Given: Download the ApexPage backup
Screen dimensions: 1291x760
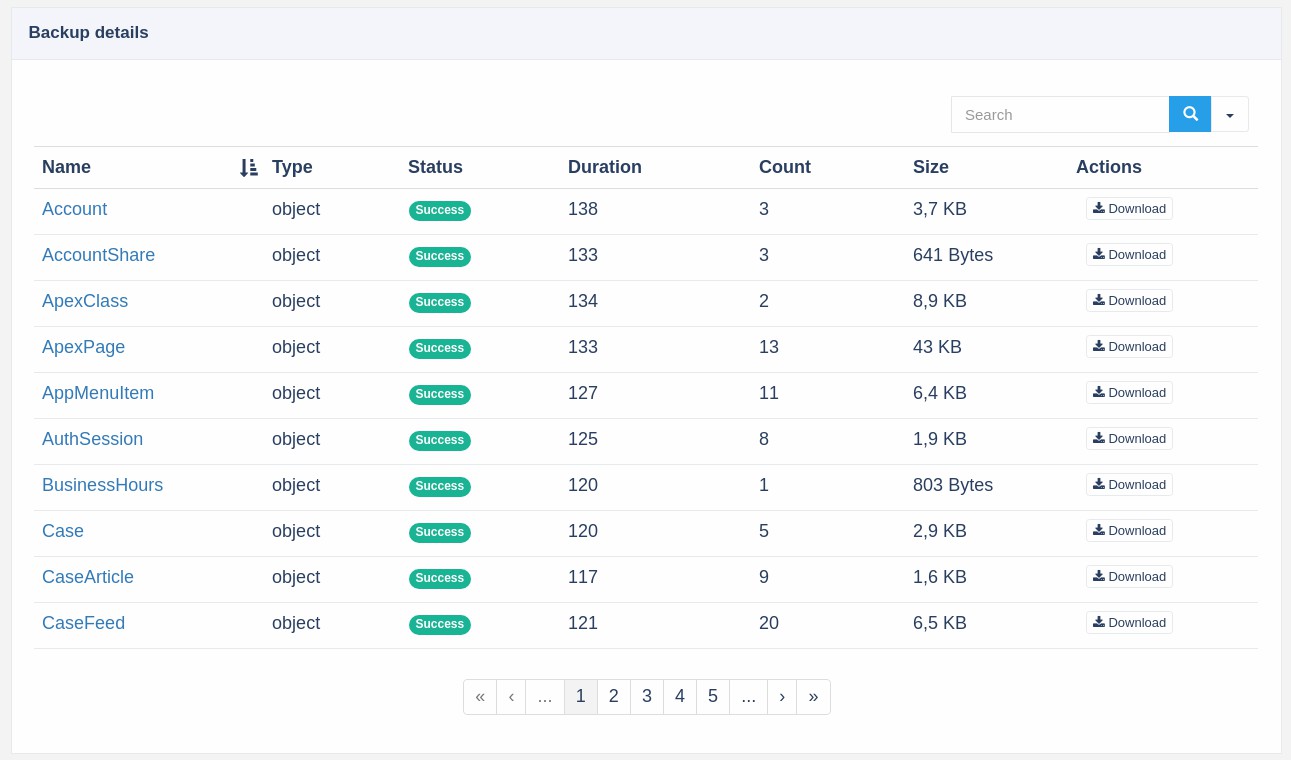Looking at the screenshot, I should [1129, 346].
